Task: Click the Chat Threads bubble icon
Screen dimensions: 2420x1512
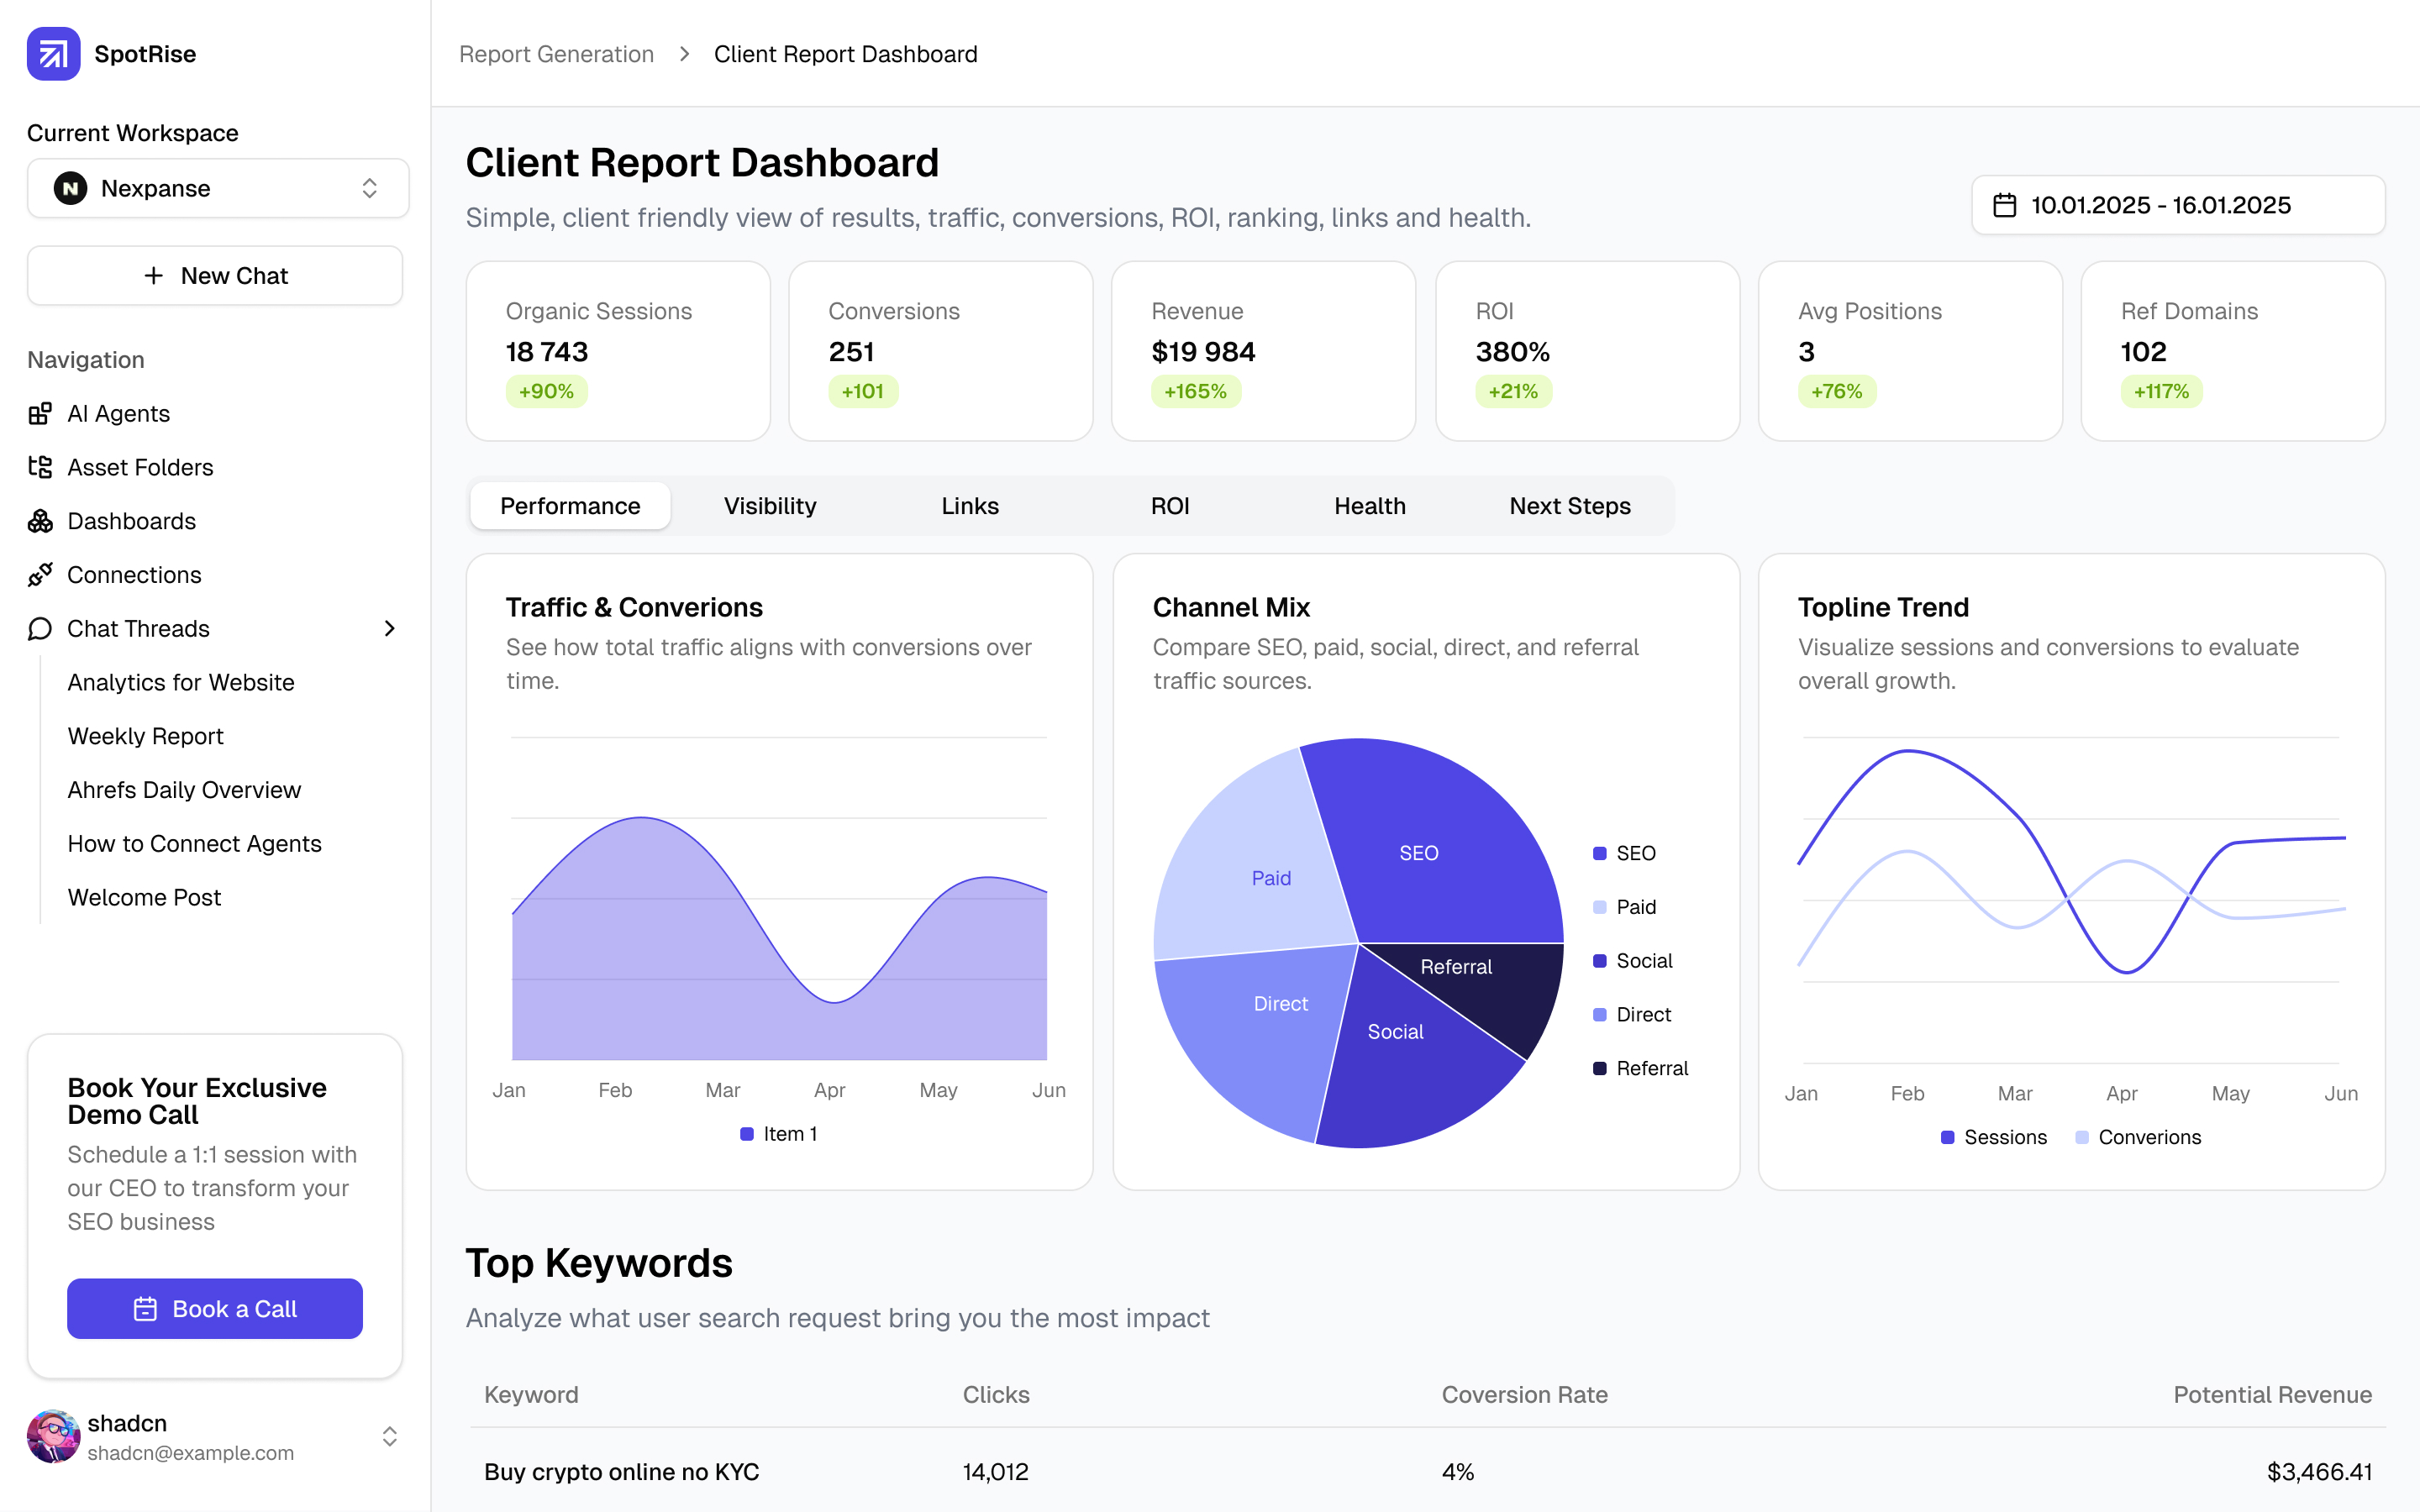Action: tap(40, 629)
